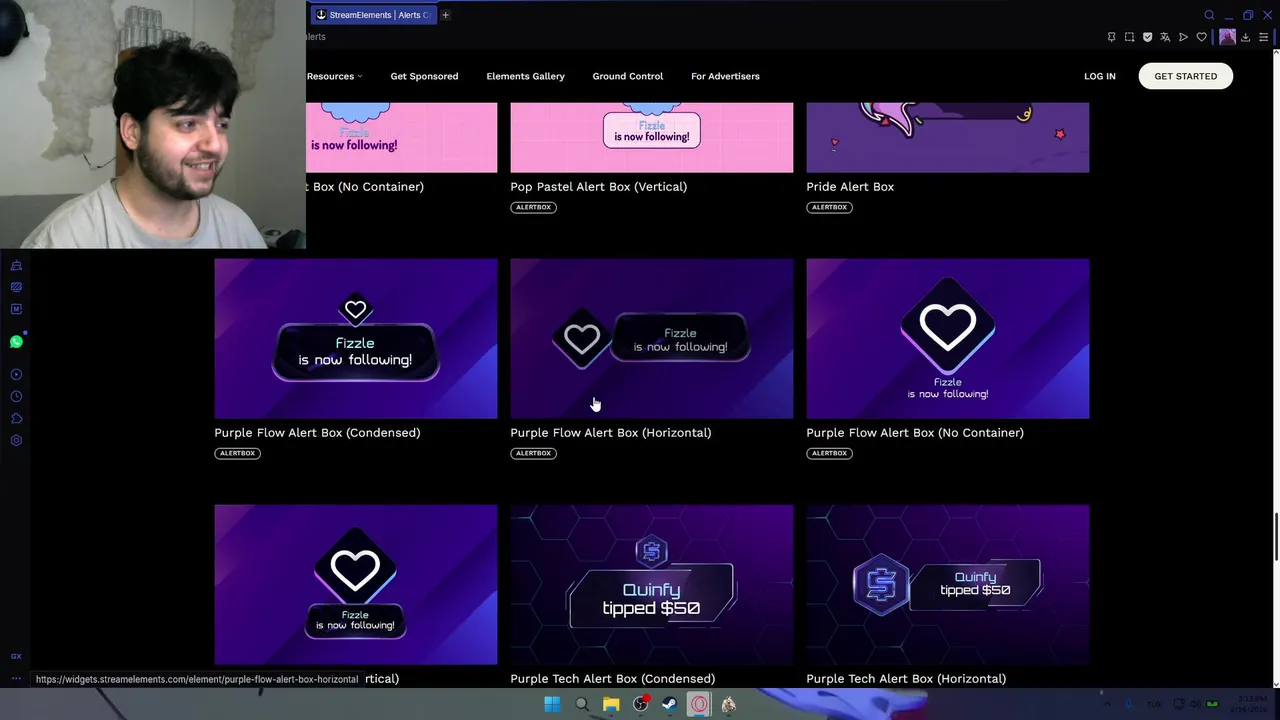Open a new browser tab with plus

point(445,15)
